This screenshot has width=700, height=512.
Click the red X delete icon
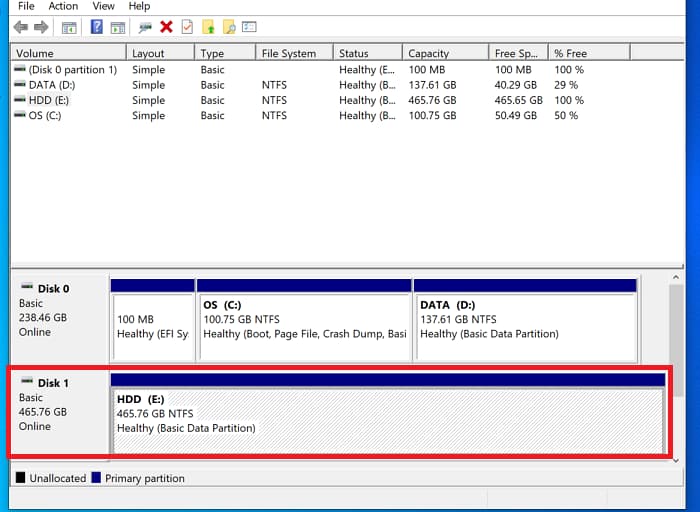point(166,27)
